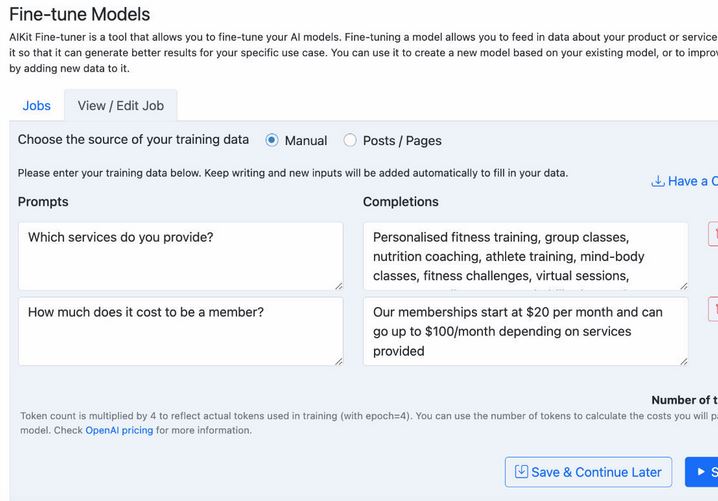This screenshot has height=501, width=718.
Task: Edit the Personalised fitness training completion text
Action: 526,256
